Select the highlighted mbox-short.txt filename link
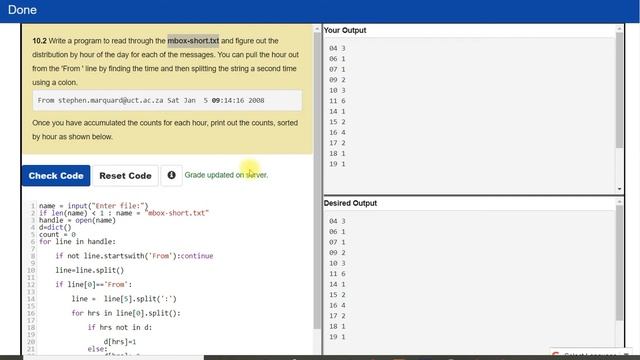The image size is (640, 360). click(193, 41)
